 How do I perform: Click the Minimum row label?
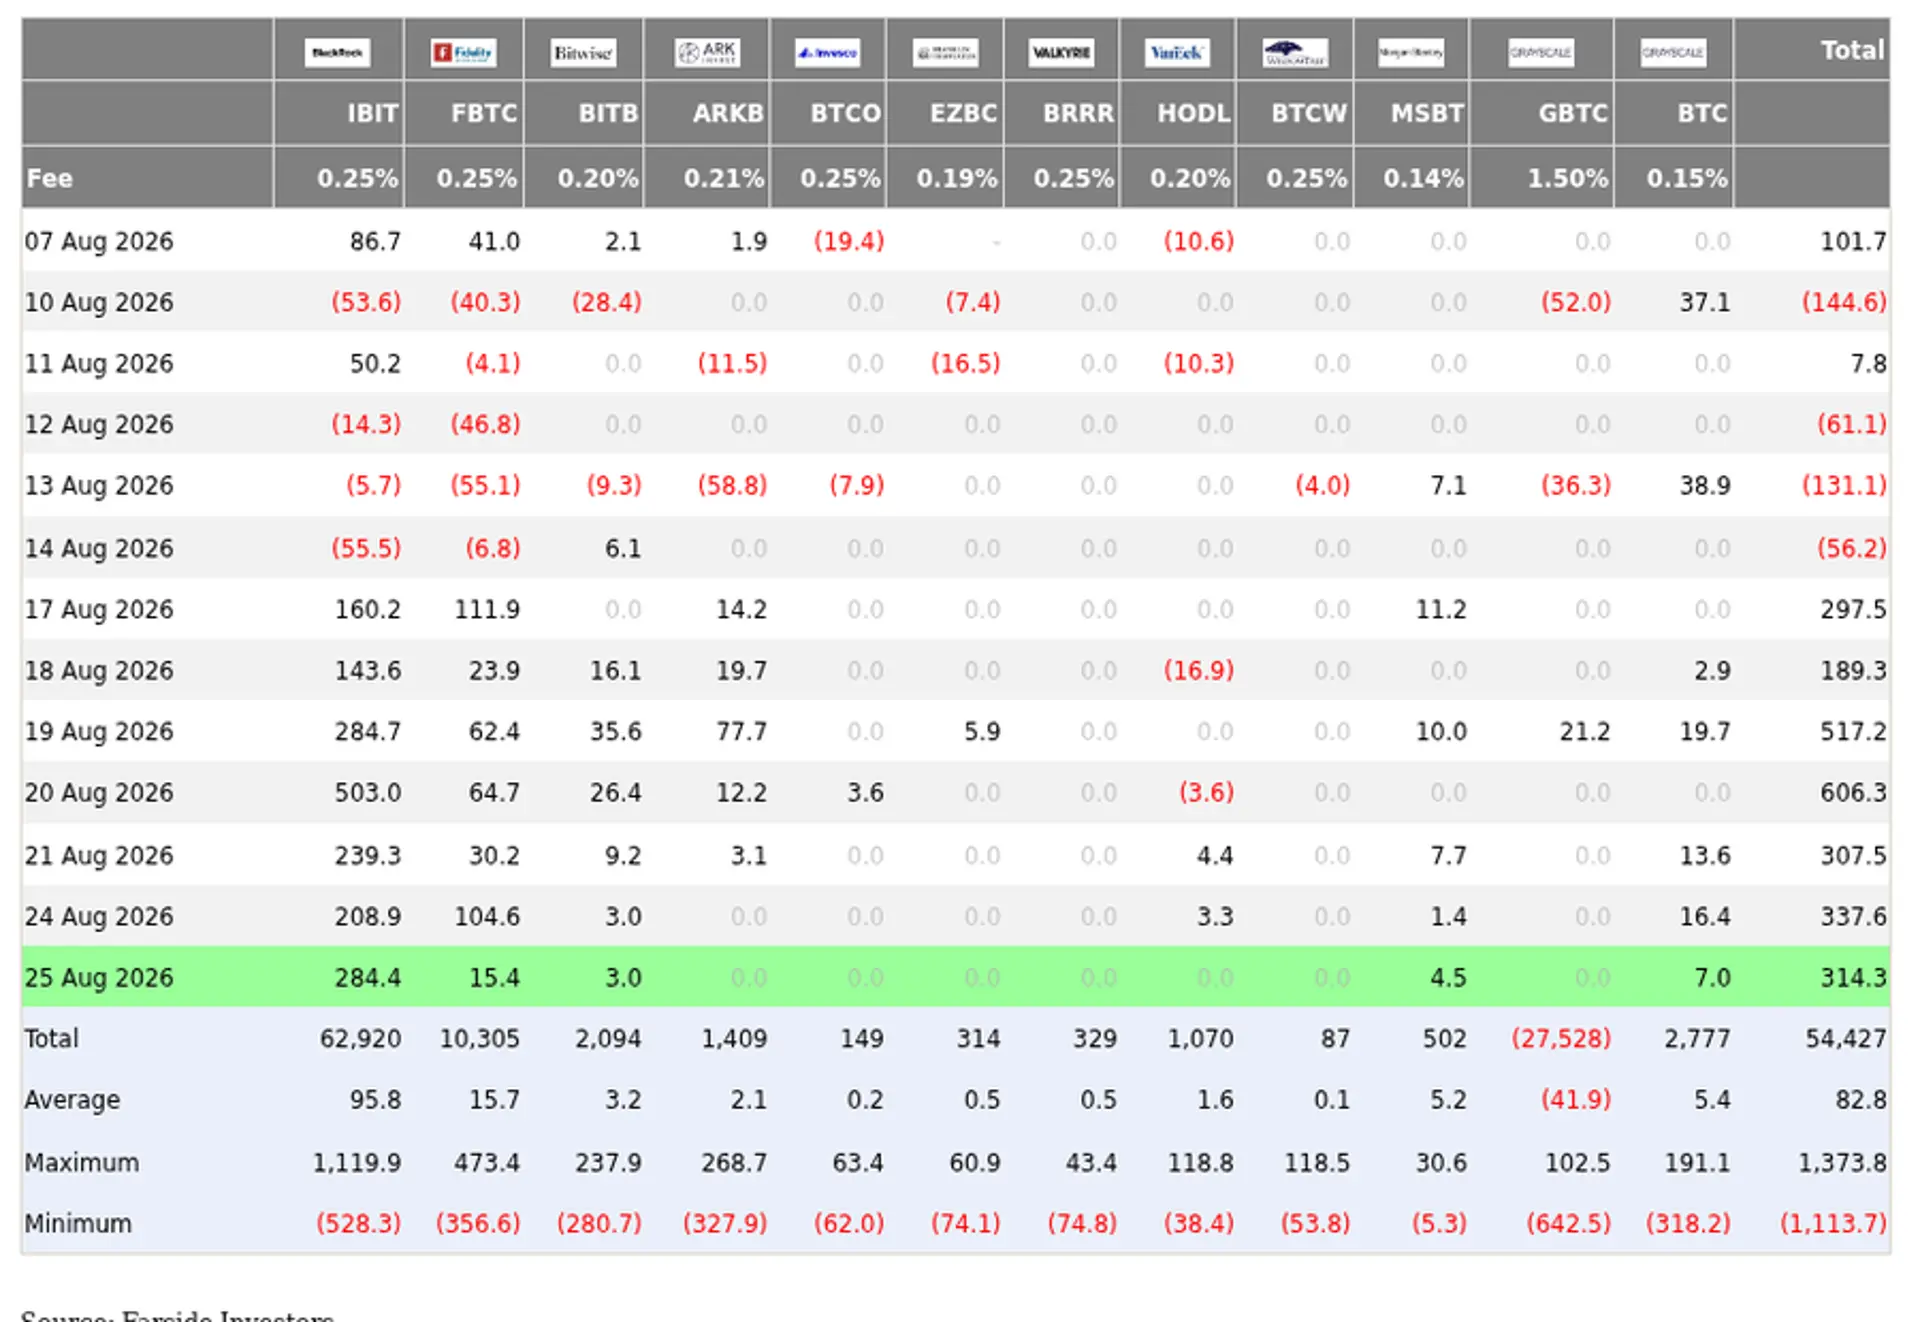click(78, 1223)
